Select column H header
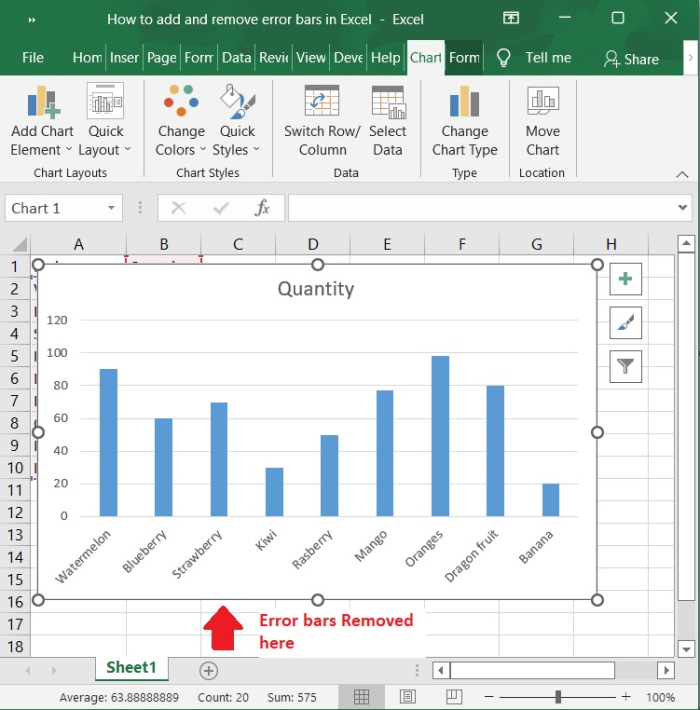The height and width of the screenshot is (710, 700). 611,245
